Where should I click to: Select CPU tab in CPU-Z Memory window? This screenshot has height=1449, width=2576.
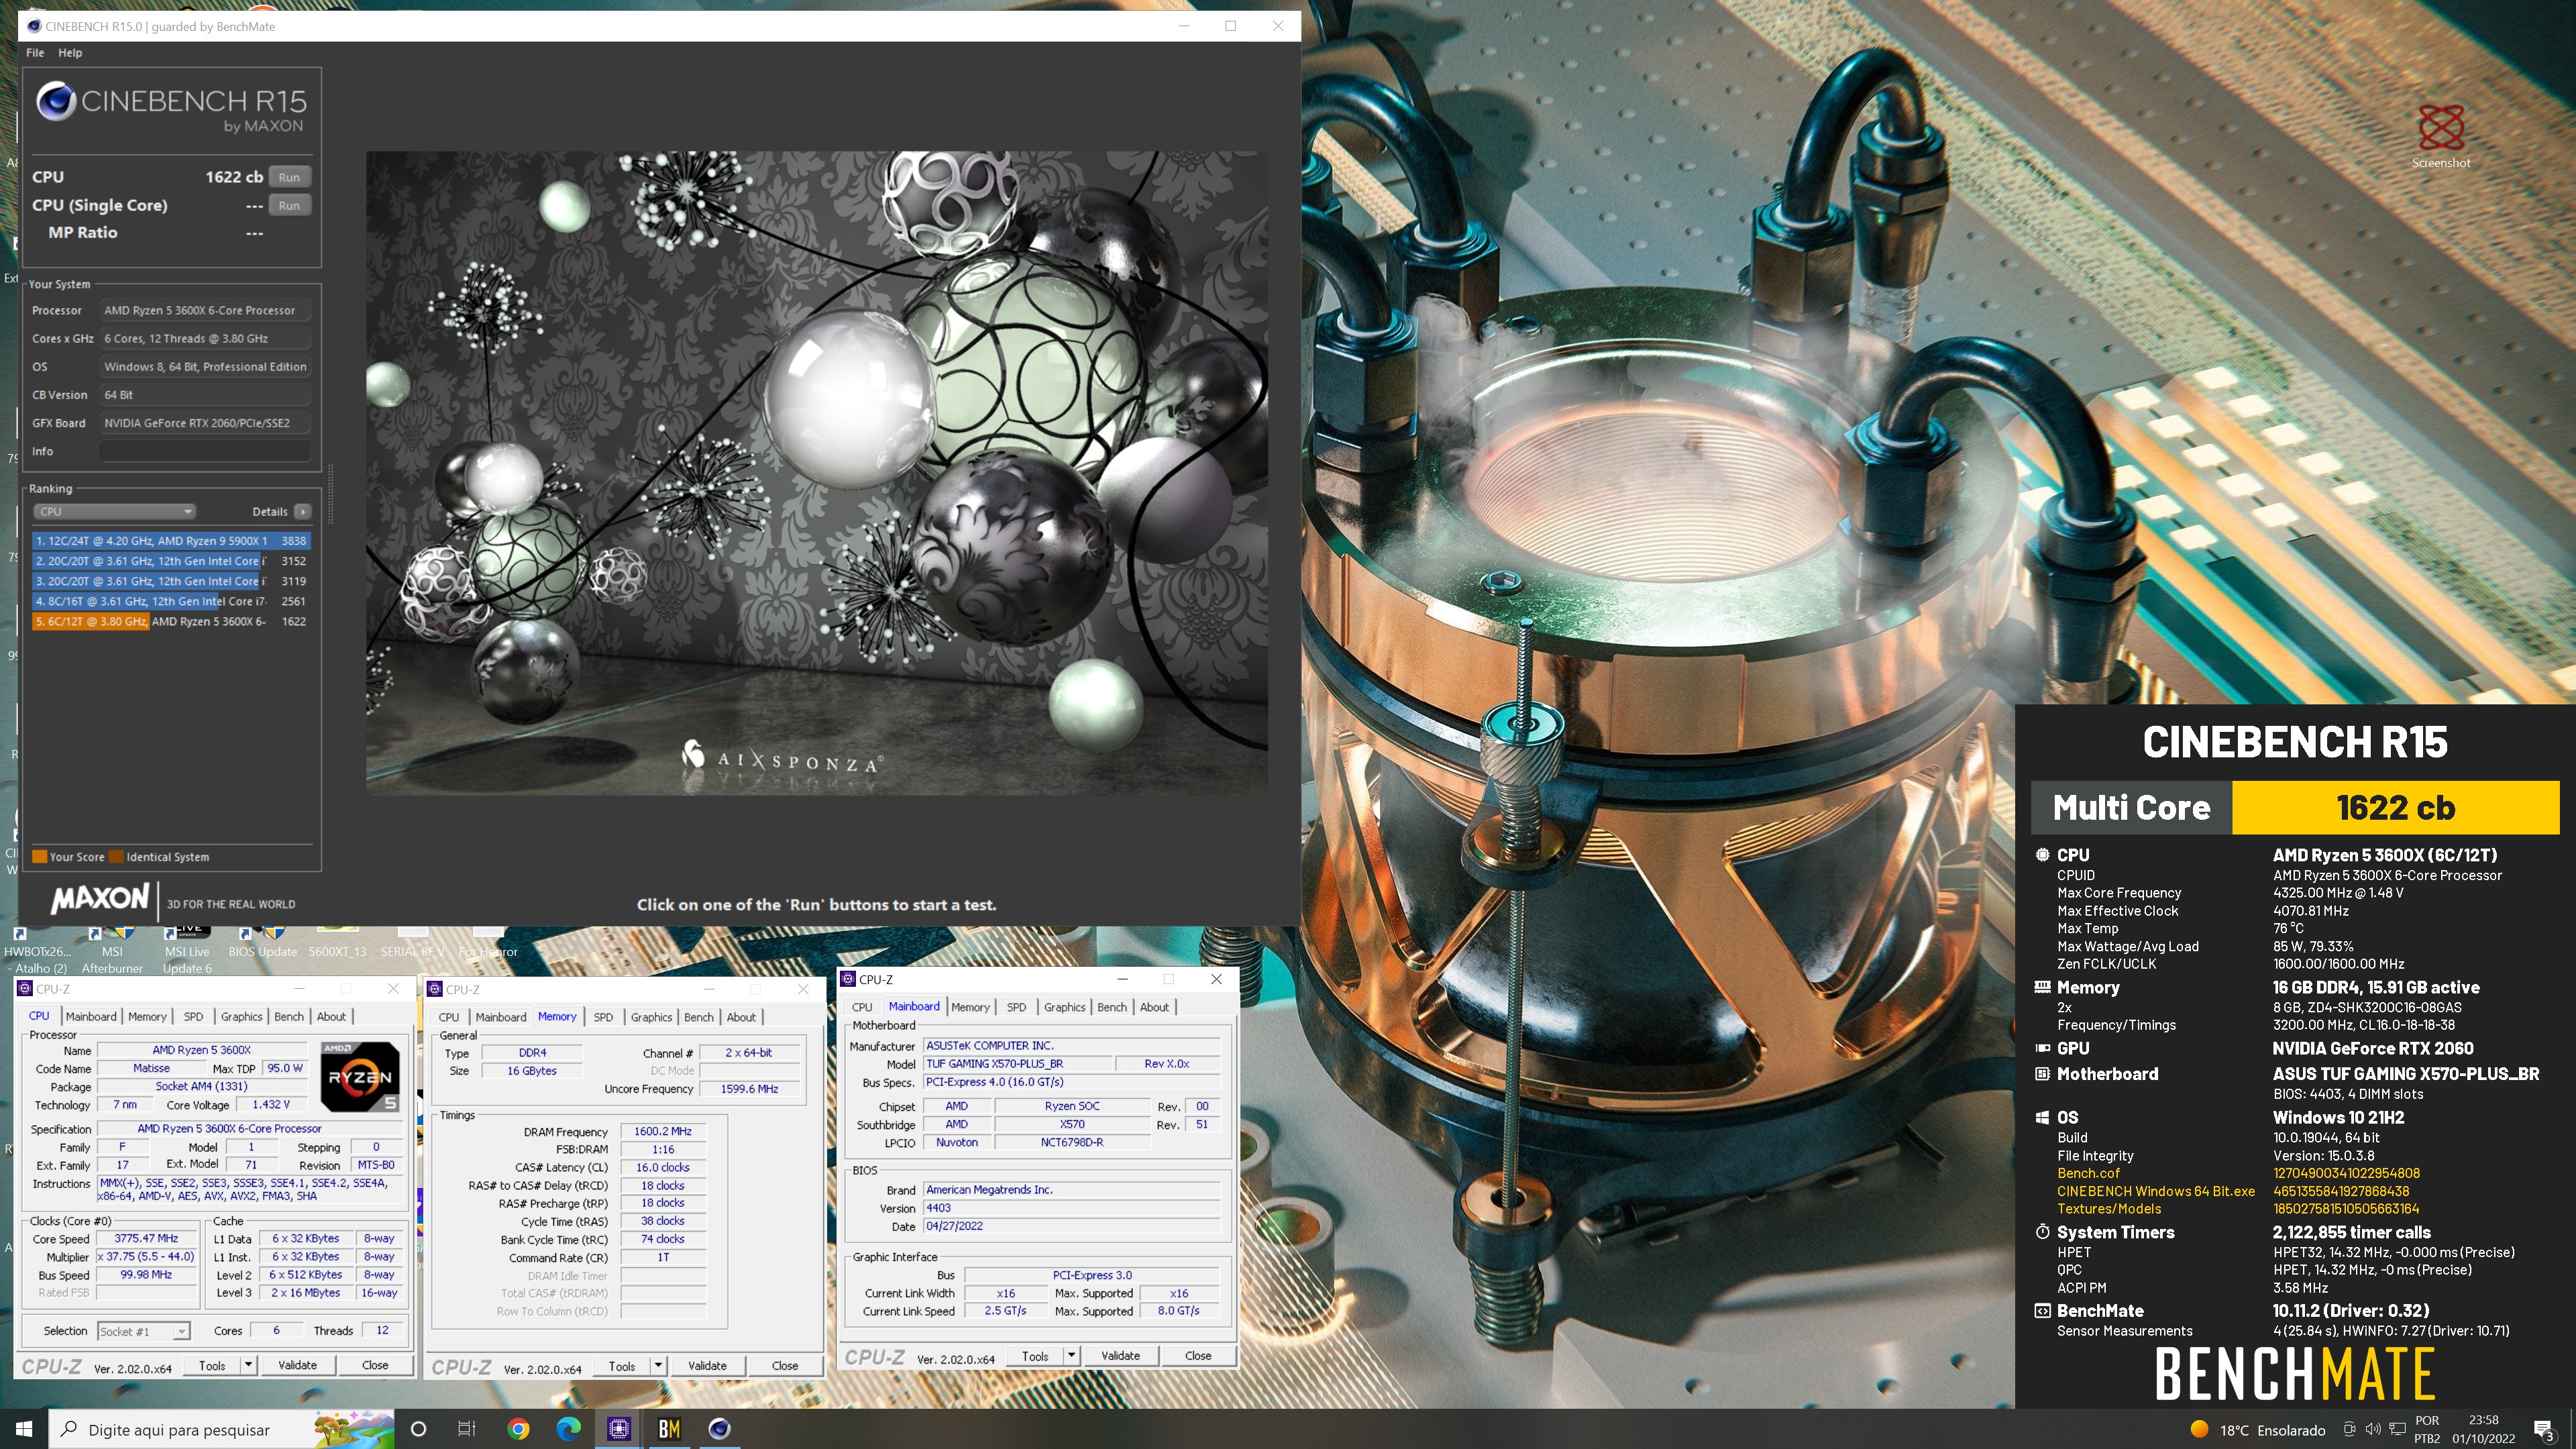pos(449,1017)
